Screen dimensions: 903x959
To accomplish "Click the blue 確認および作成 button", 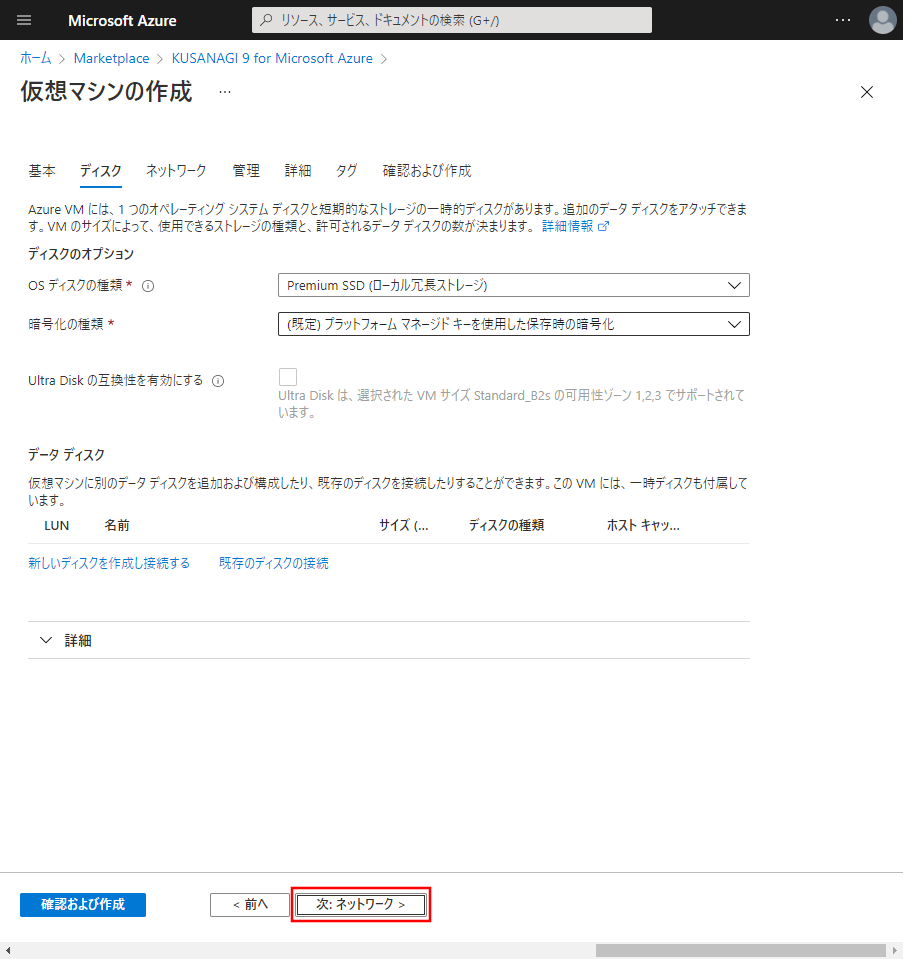I will [x=83, y=904].
